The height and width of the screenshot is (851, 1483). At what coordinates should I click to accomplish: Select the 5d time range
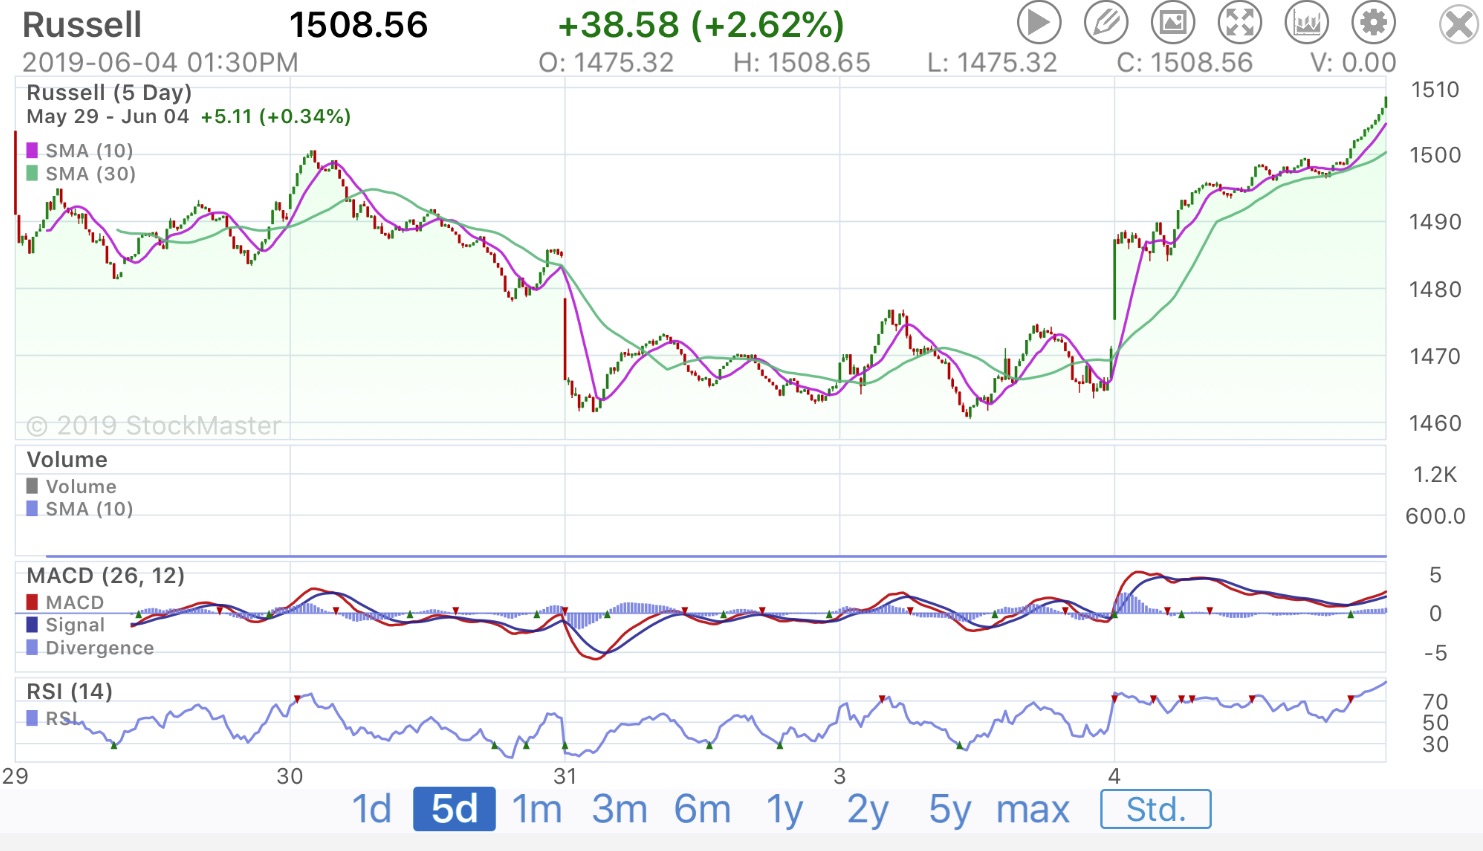click(454, 809)
